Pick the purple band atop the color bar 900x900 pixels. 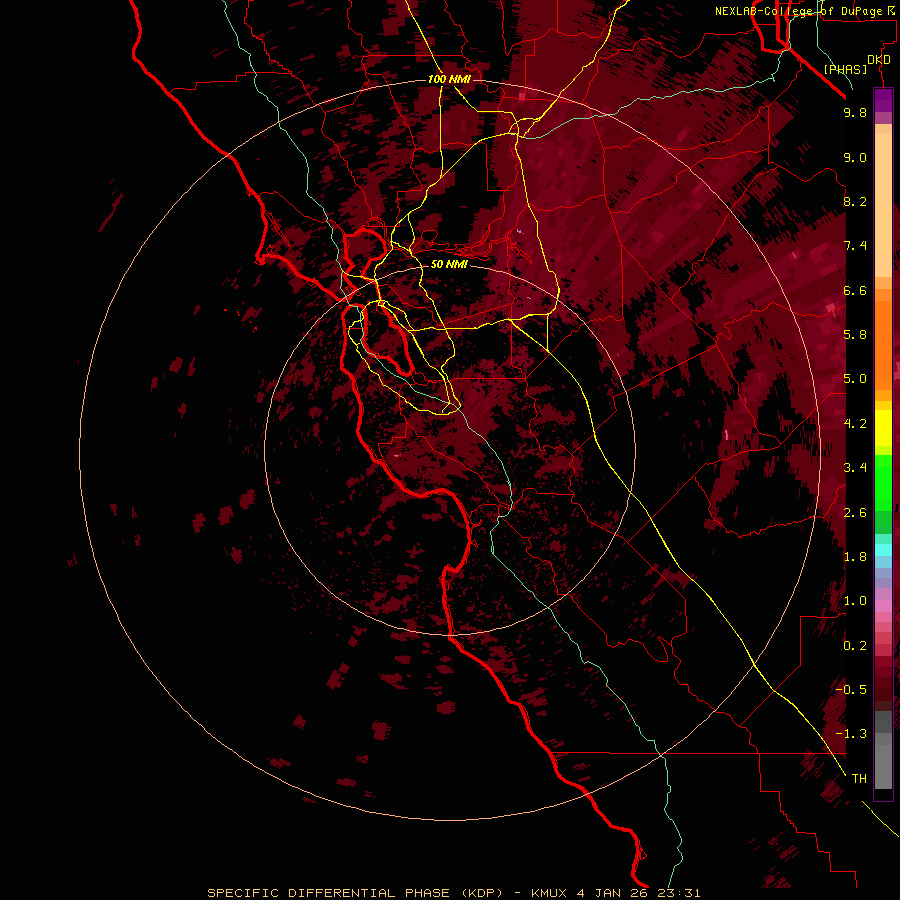pos(883,100)
